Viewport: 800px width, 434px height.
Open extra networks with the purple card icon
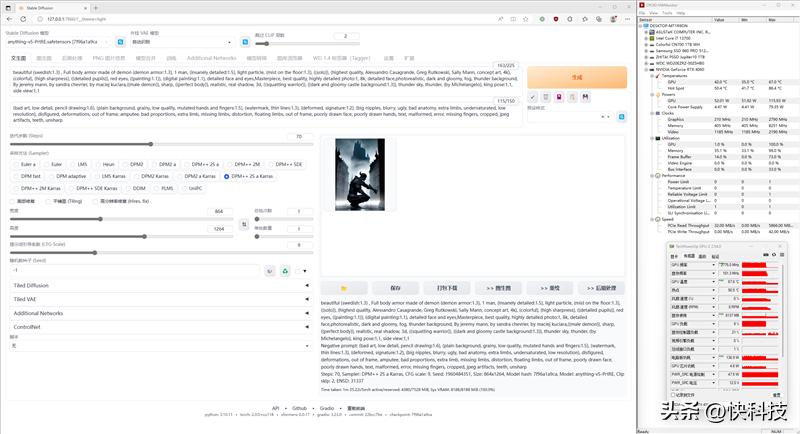(x=559, y=97)
